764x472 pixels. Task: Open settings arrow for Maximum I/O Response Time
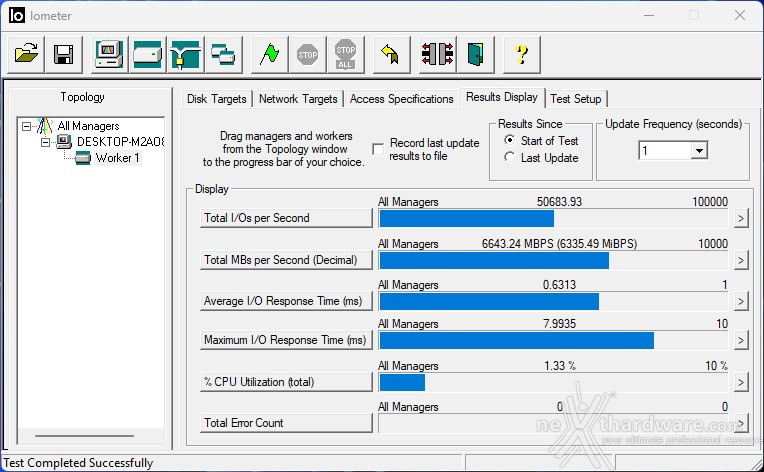pyautogui.click(x=741, y=340)
